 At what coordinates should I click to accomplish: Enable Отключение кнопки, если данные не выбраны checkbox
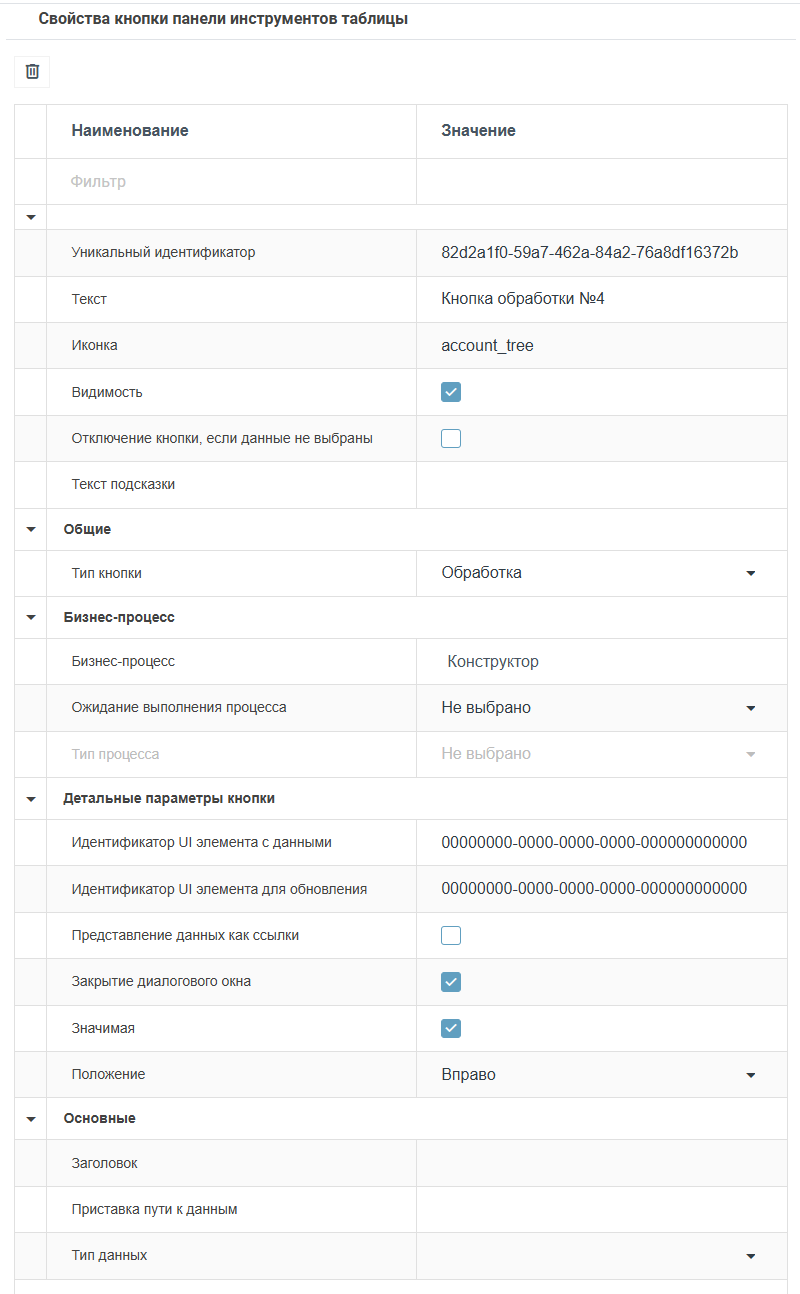point(451,438)
